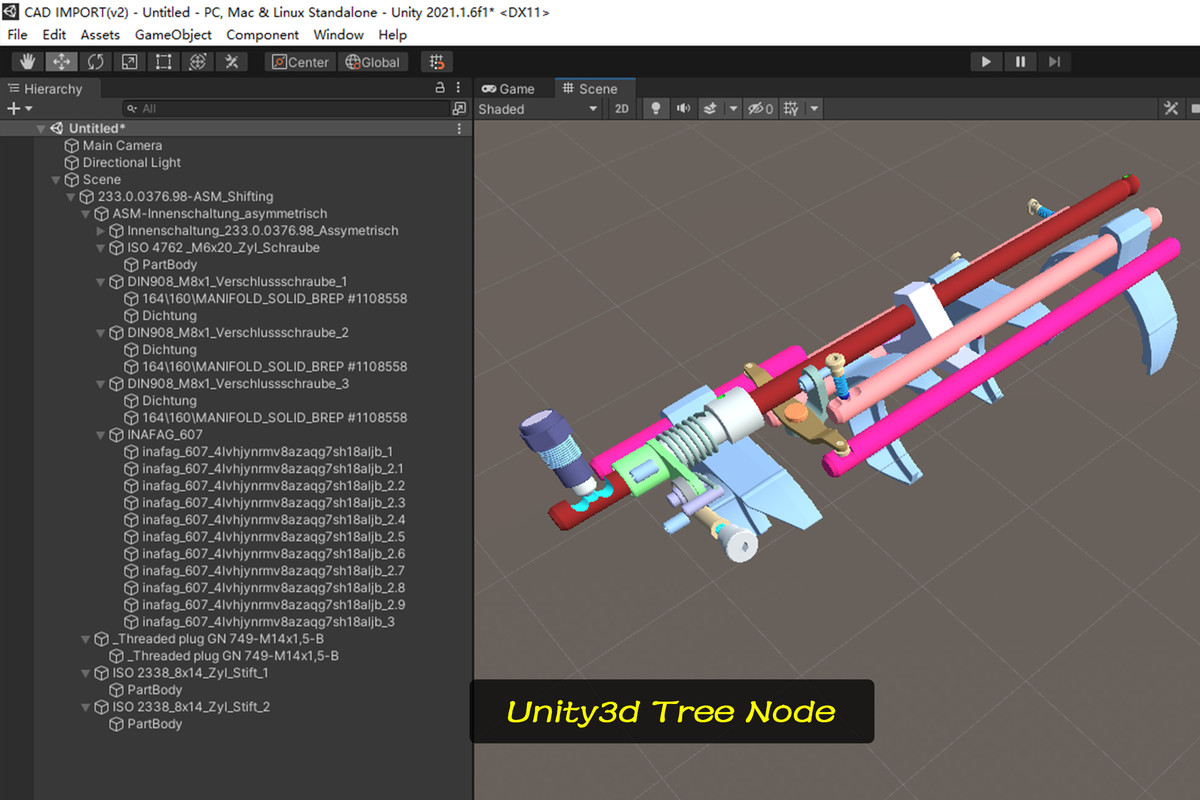Open the Hierarchy panel three-dot menu
Viewport: 1200px width, 800px height.
pos(458,88)
